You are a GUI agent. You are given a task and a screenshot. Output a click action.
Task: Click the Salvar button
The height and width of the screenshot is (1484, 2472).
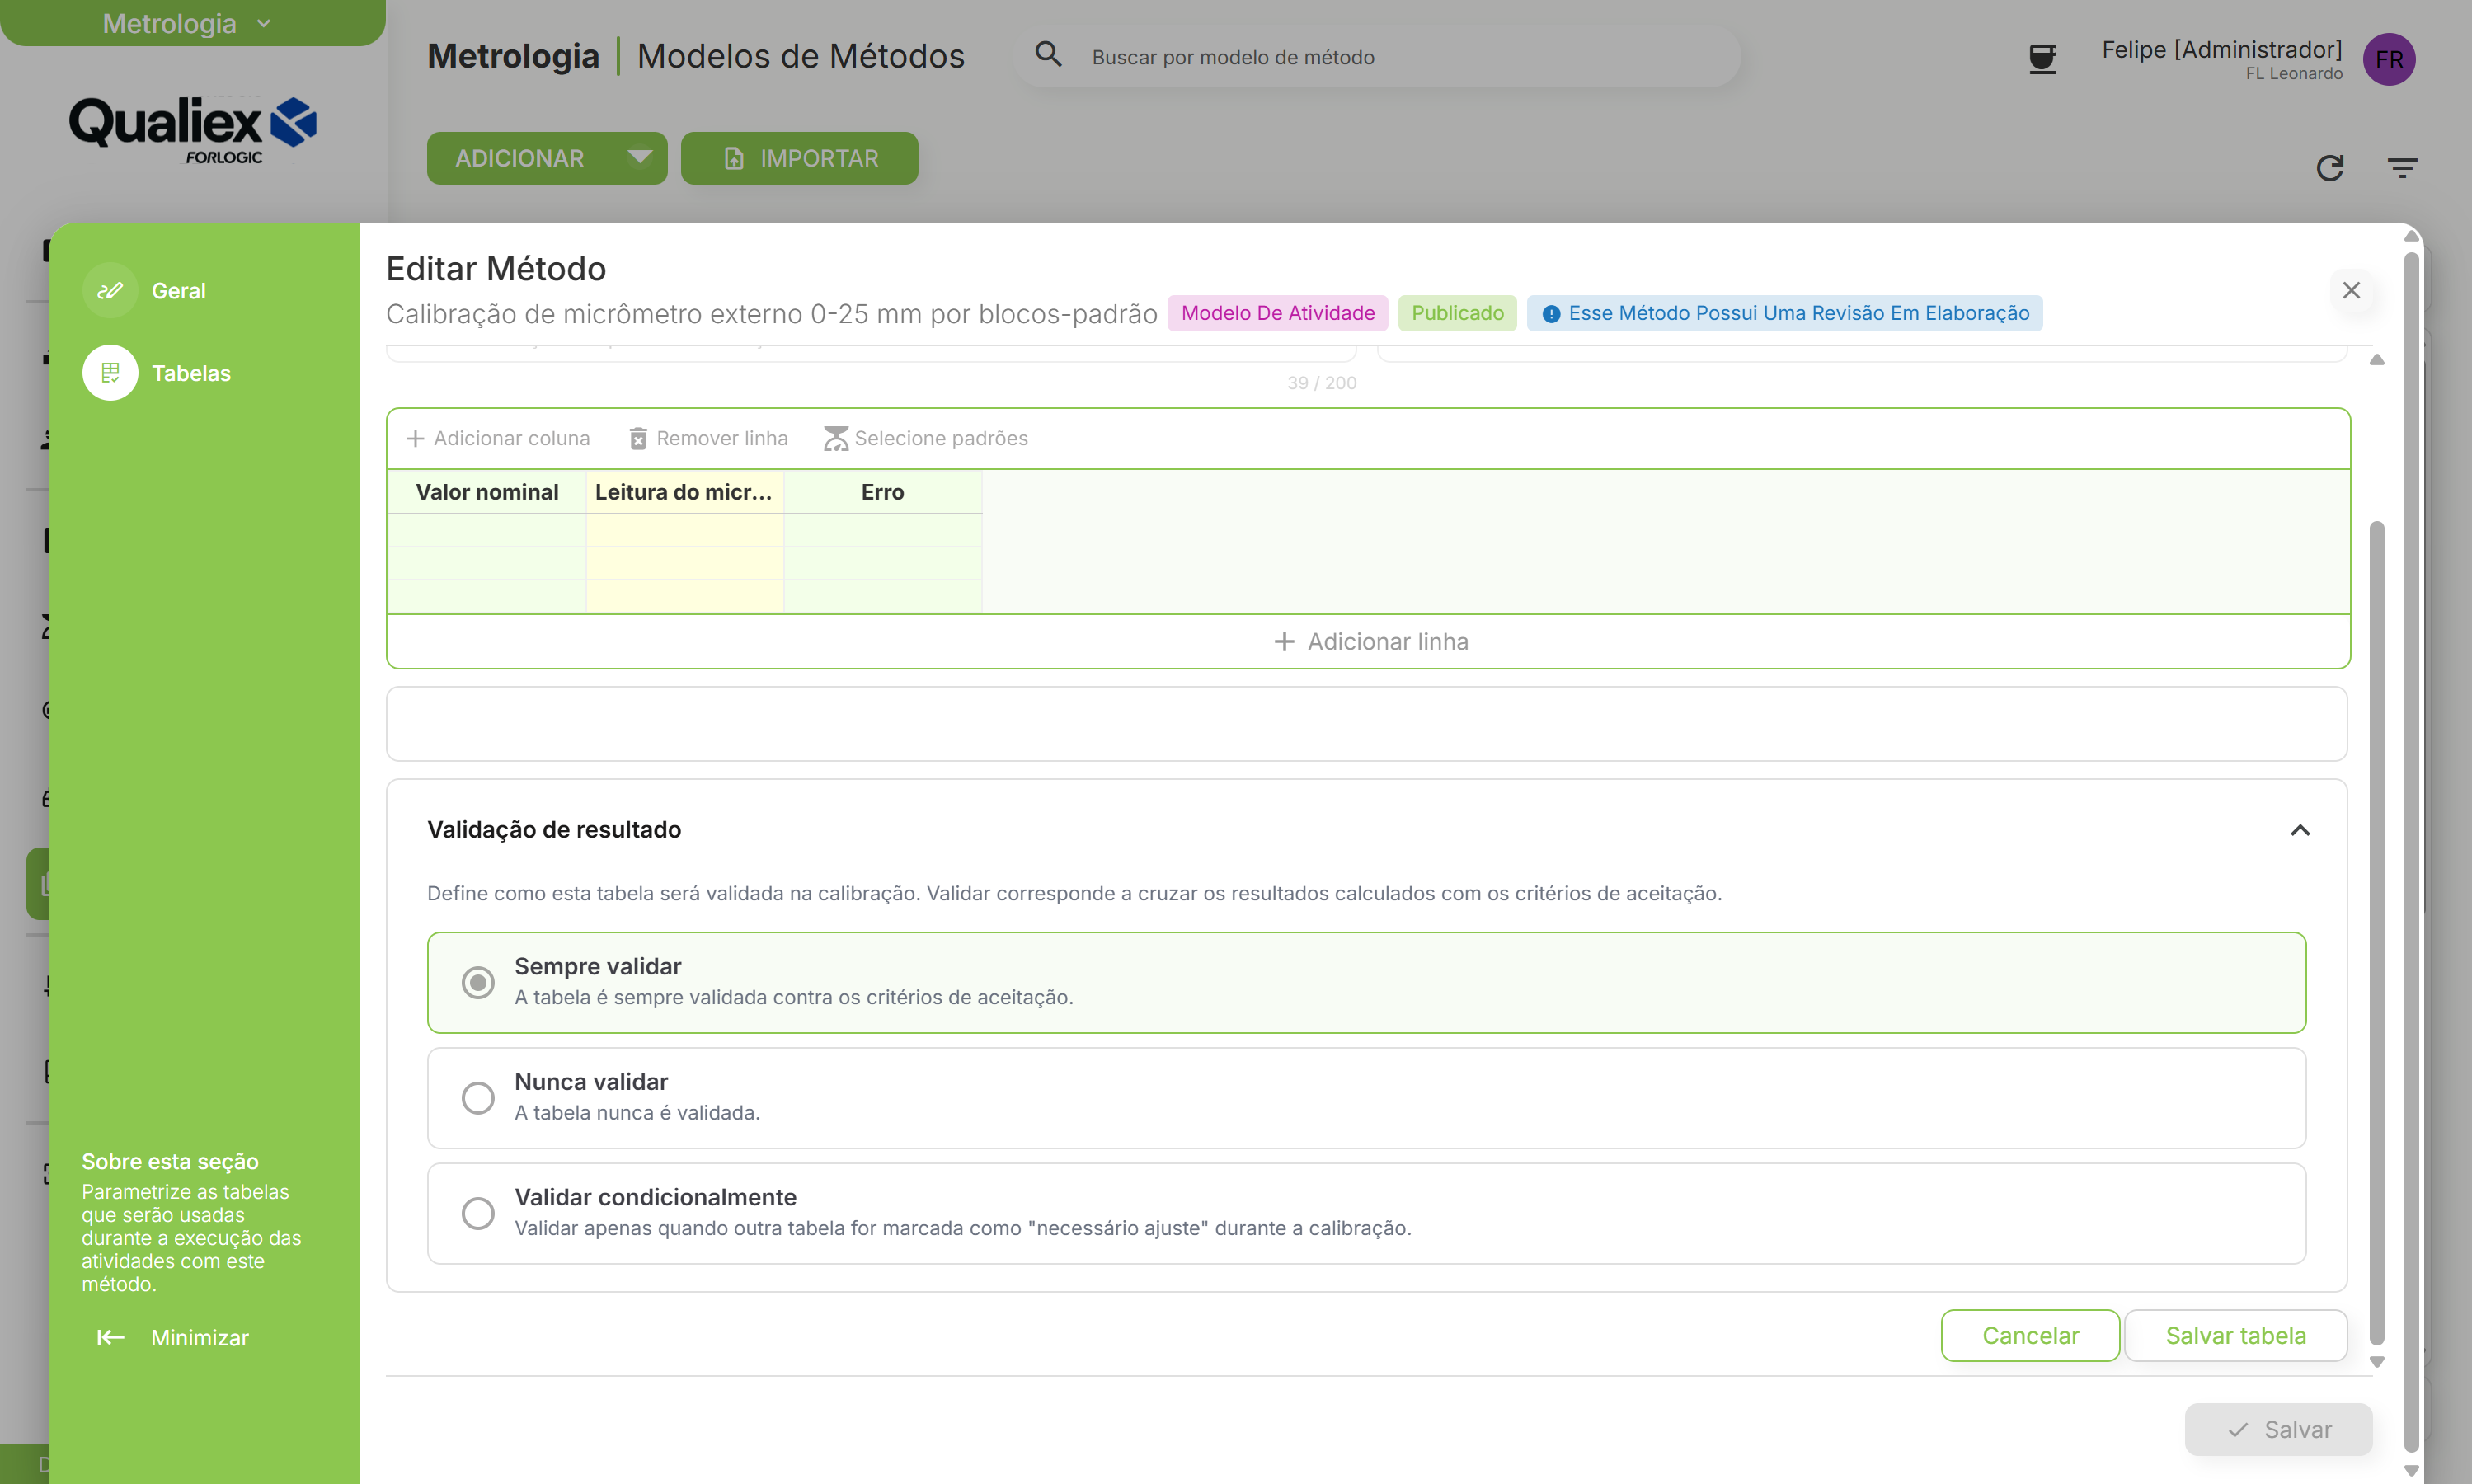coord(2278,1430)
